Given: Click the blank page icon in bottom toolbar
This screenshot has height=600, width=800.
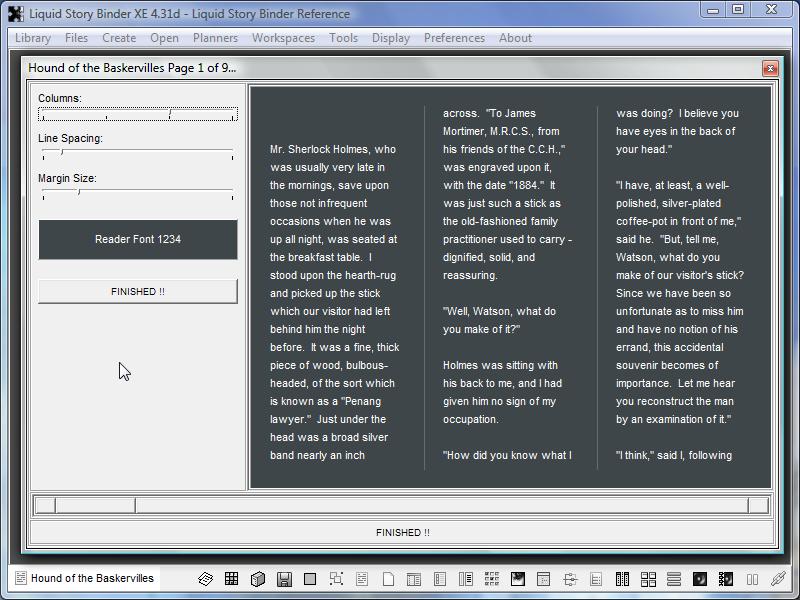Looking at the screenshot, I should [x=388, y=579].
